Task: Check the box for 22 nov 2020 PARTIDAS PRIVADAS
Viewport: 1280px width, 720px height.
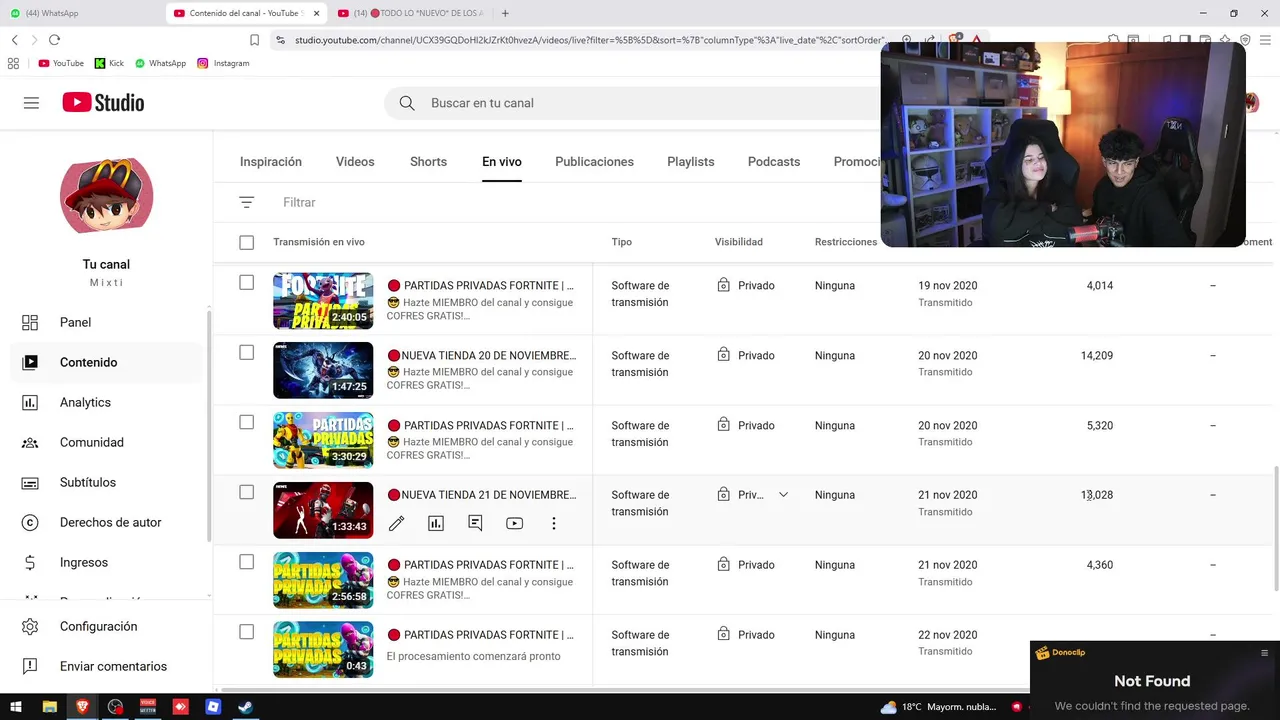Action: coord(247,632)
